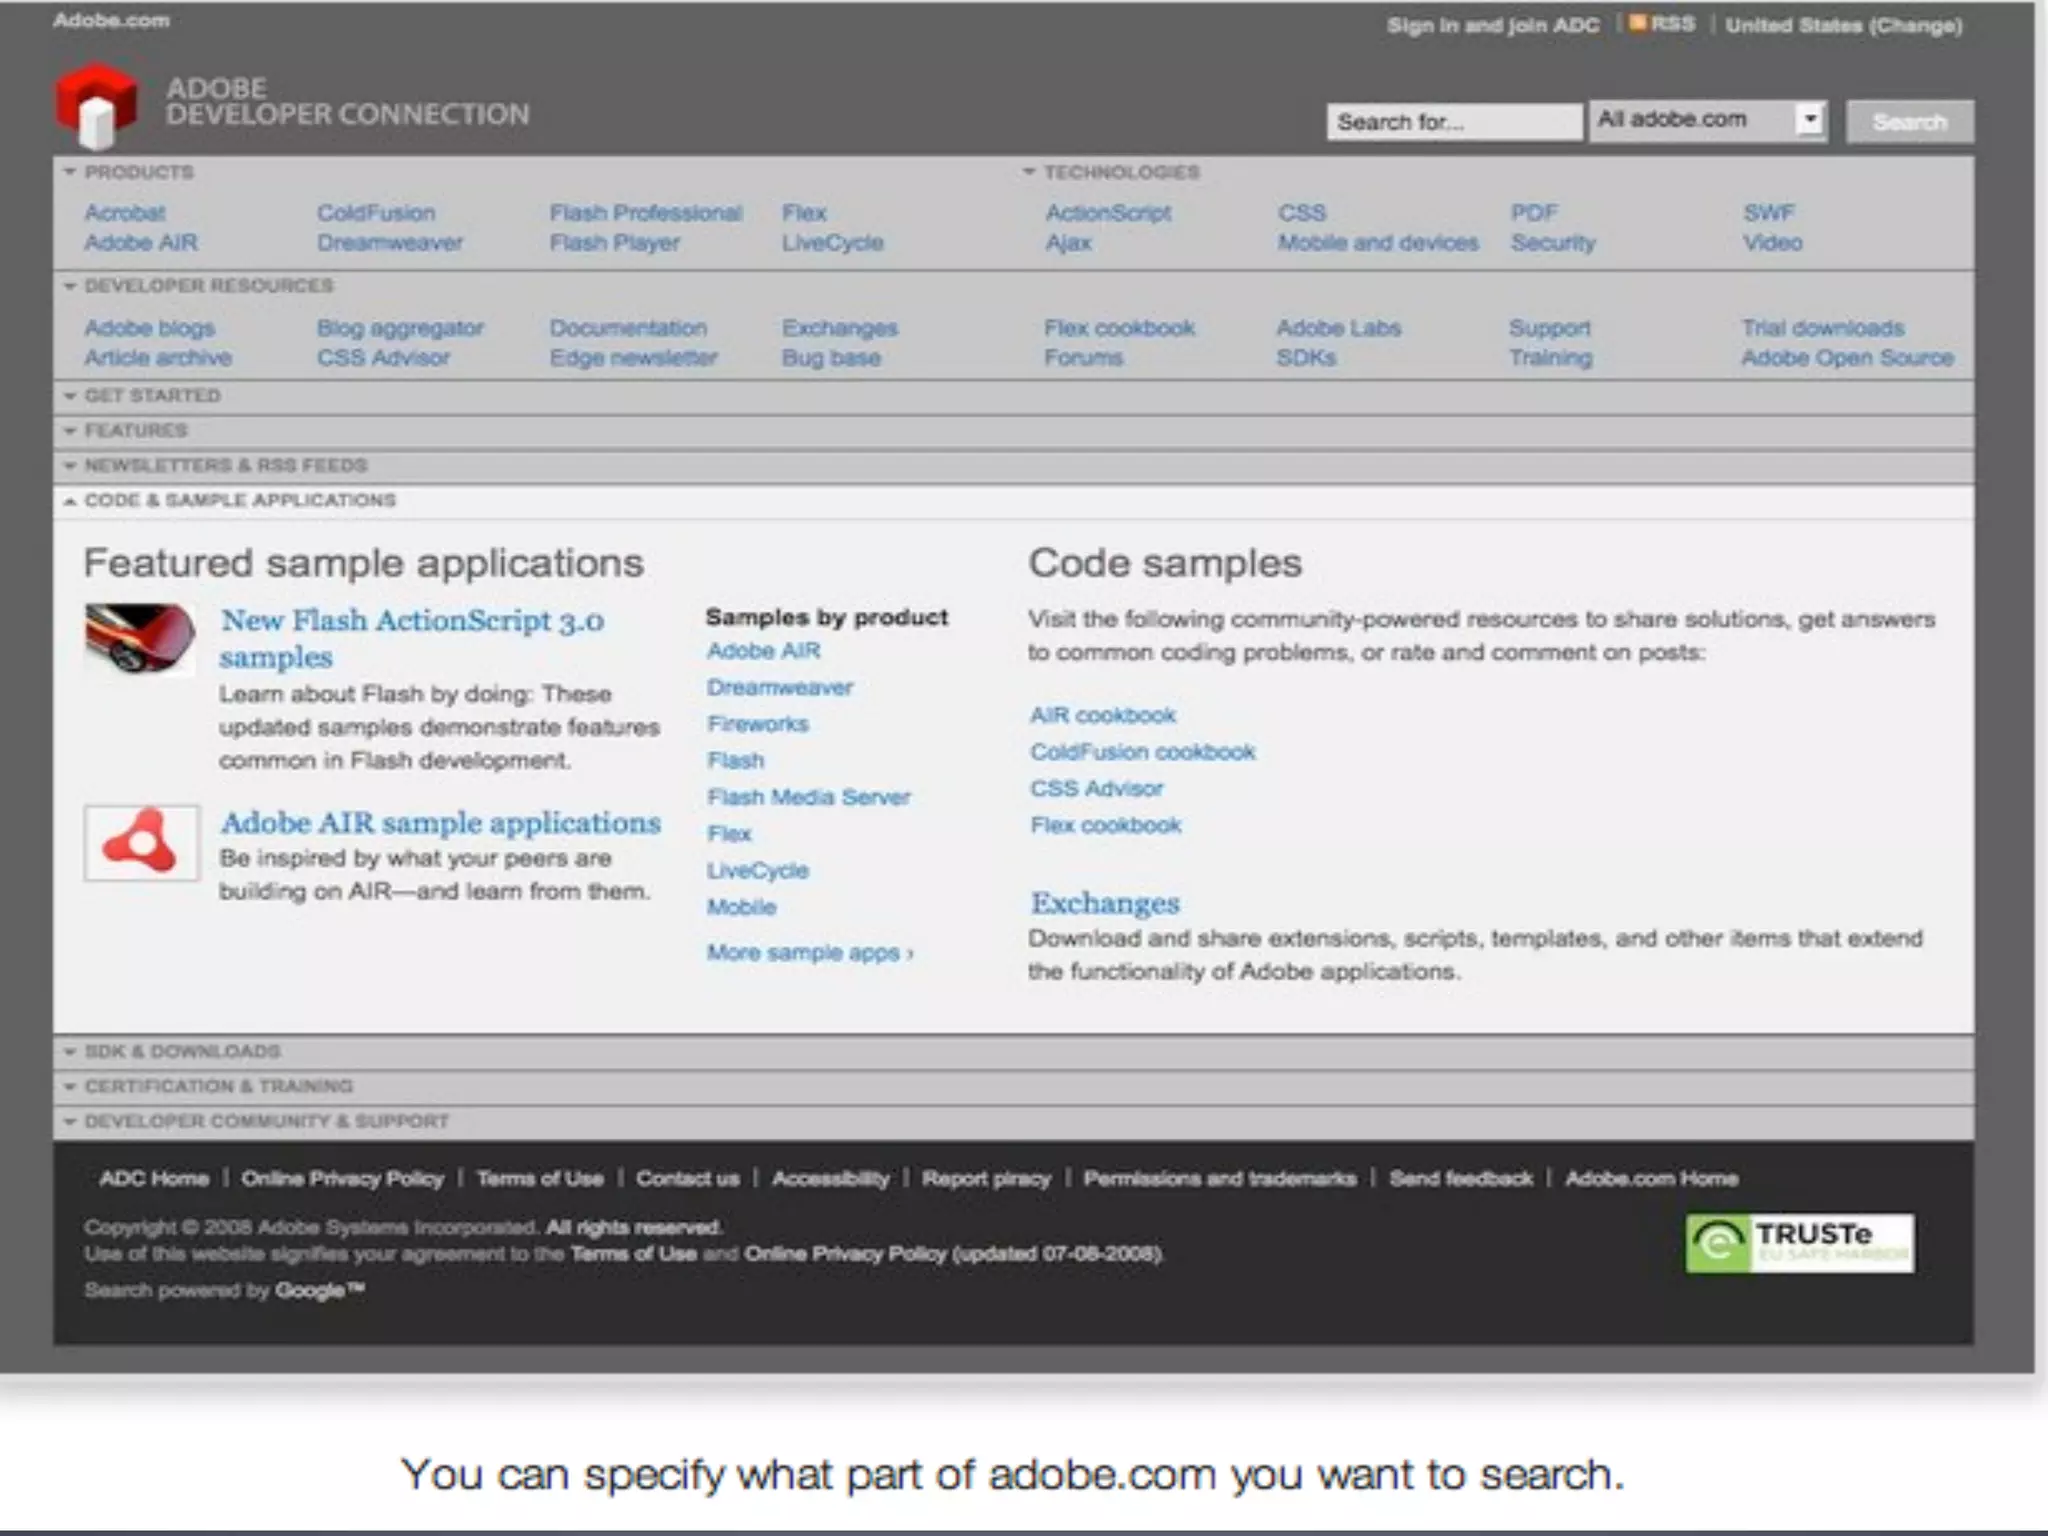
Task: Click Sign in and join ADC
Action: 1492,25
